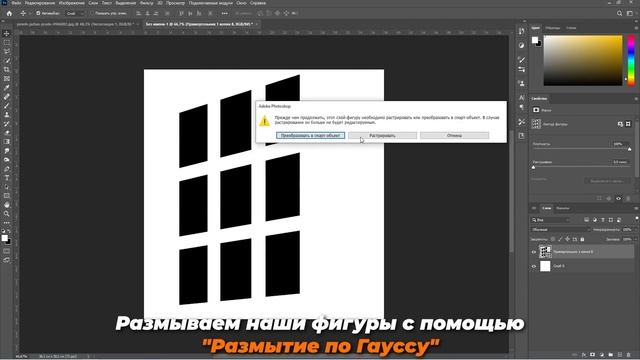Open the auto-select Layer/Group dropdown
The width and height of the screenshot is (640, 360).
(x=75, y=13)
